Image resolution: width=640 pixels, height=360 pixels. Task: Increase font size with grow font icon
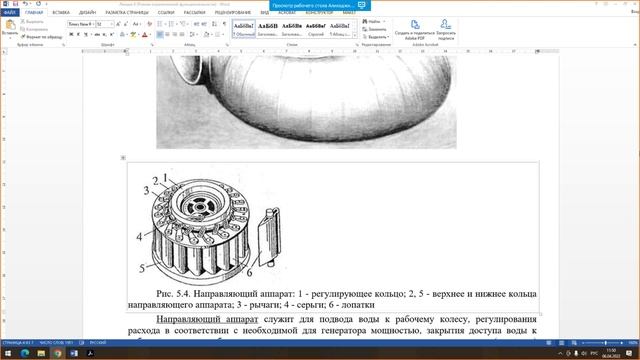point(118,24)
